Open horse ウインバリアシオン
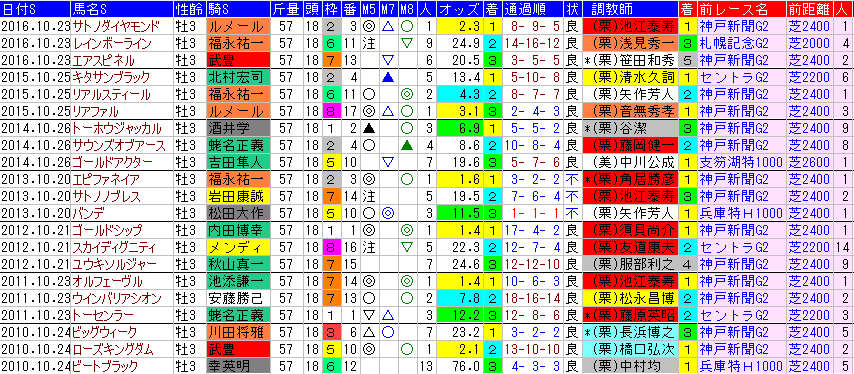Image resolution: width=854 pixels, height=374 pixels. point(117,298)
